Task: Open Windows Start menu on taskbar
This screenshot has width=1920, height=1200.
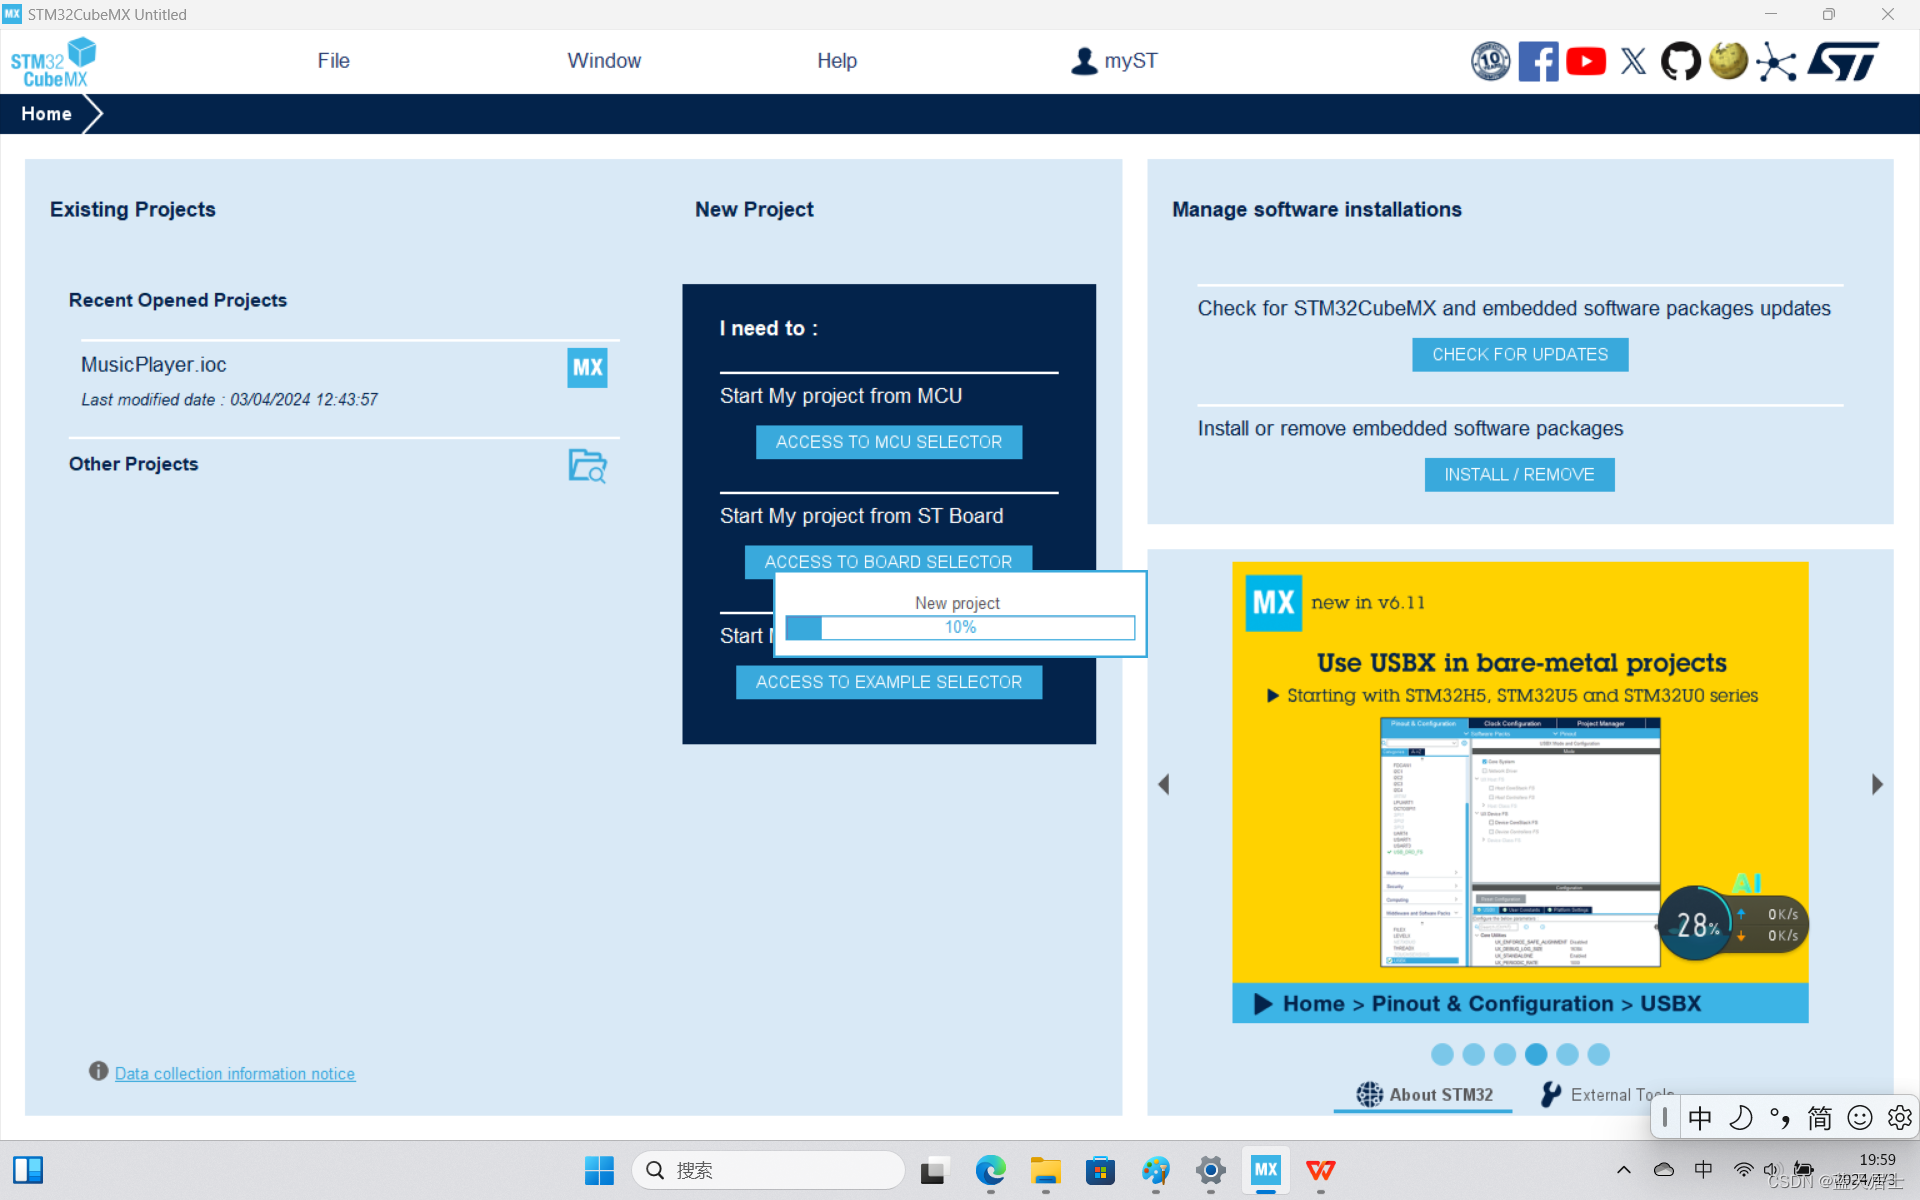Action: click(x=599, y=1170)
